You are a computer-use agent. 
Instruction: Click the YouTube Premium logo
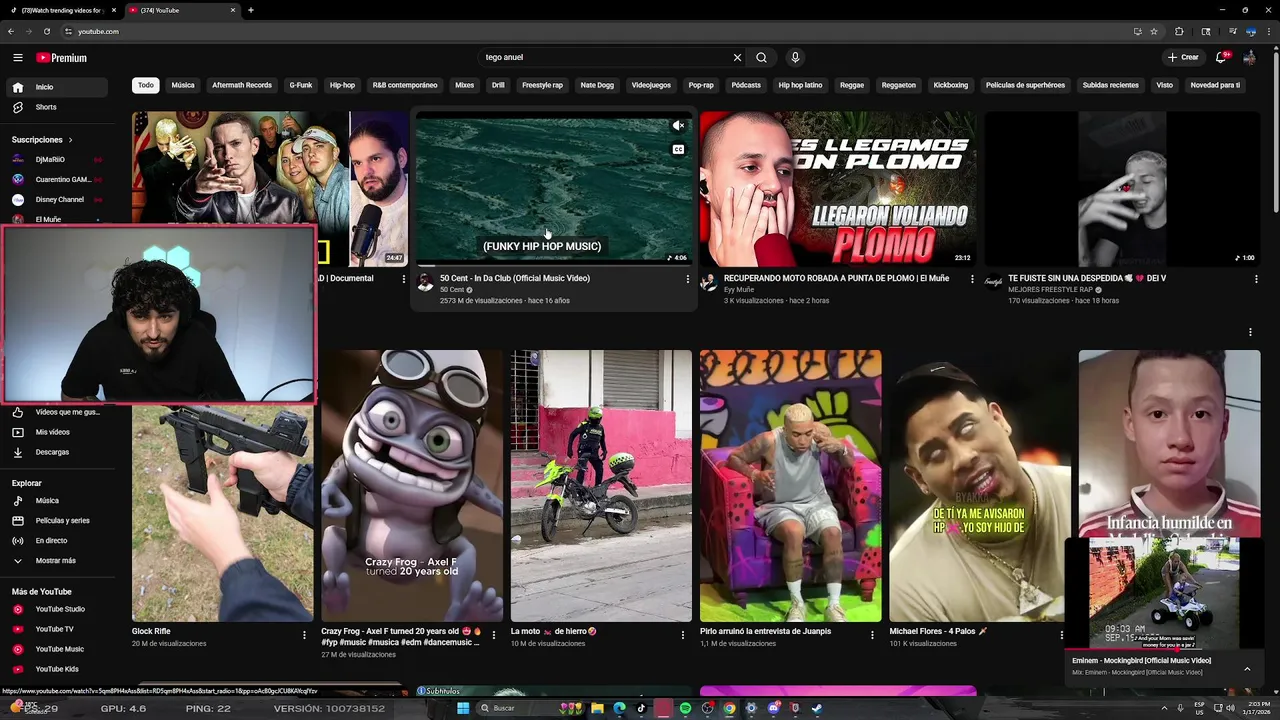click(62, 58)
